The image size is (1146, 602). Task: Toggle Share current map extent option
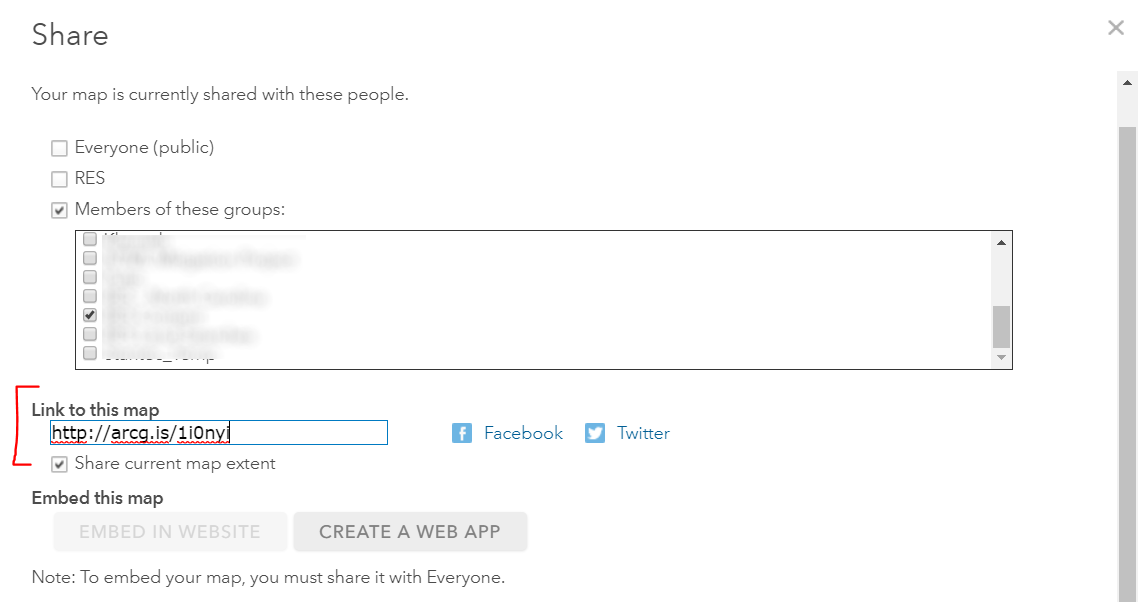click(60, 464)
